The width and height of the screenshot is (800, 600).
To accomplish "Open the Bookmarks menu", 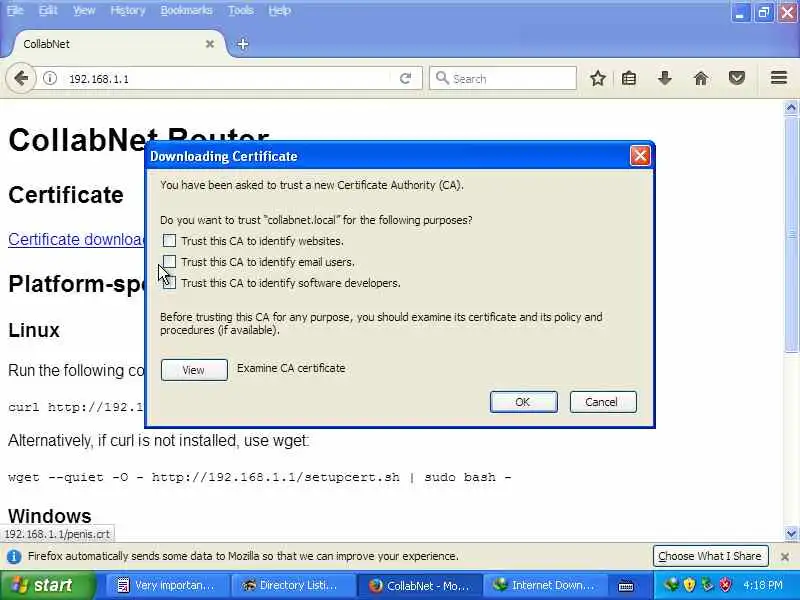I will 186,10.
